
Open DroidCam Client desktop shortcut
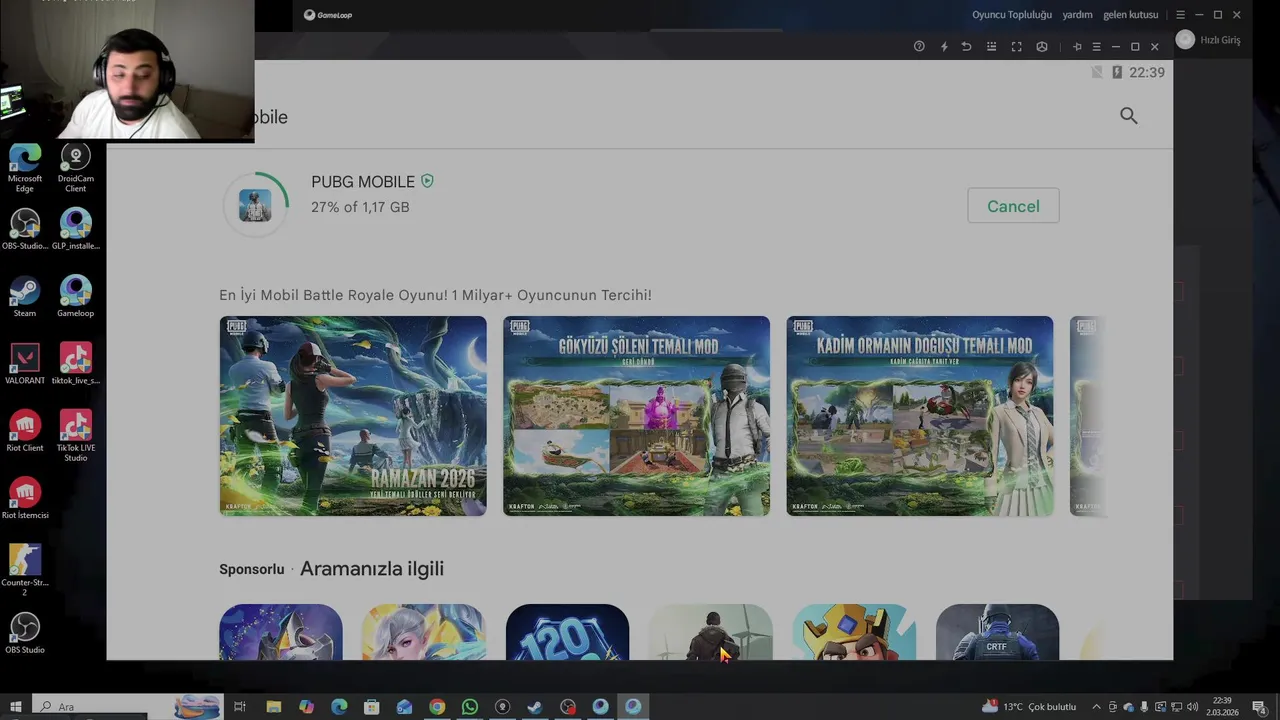[x=75, y=168]
